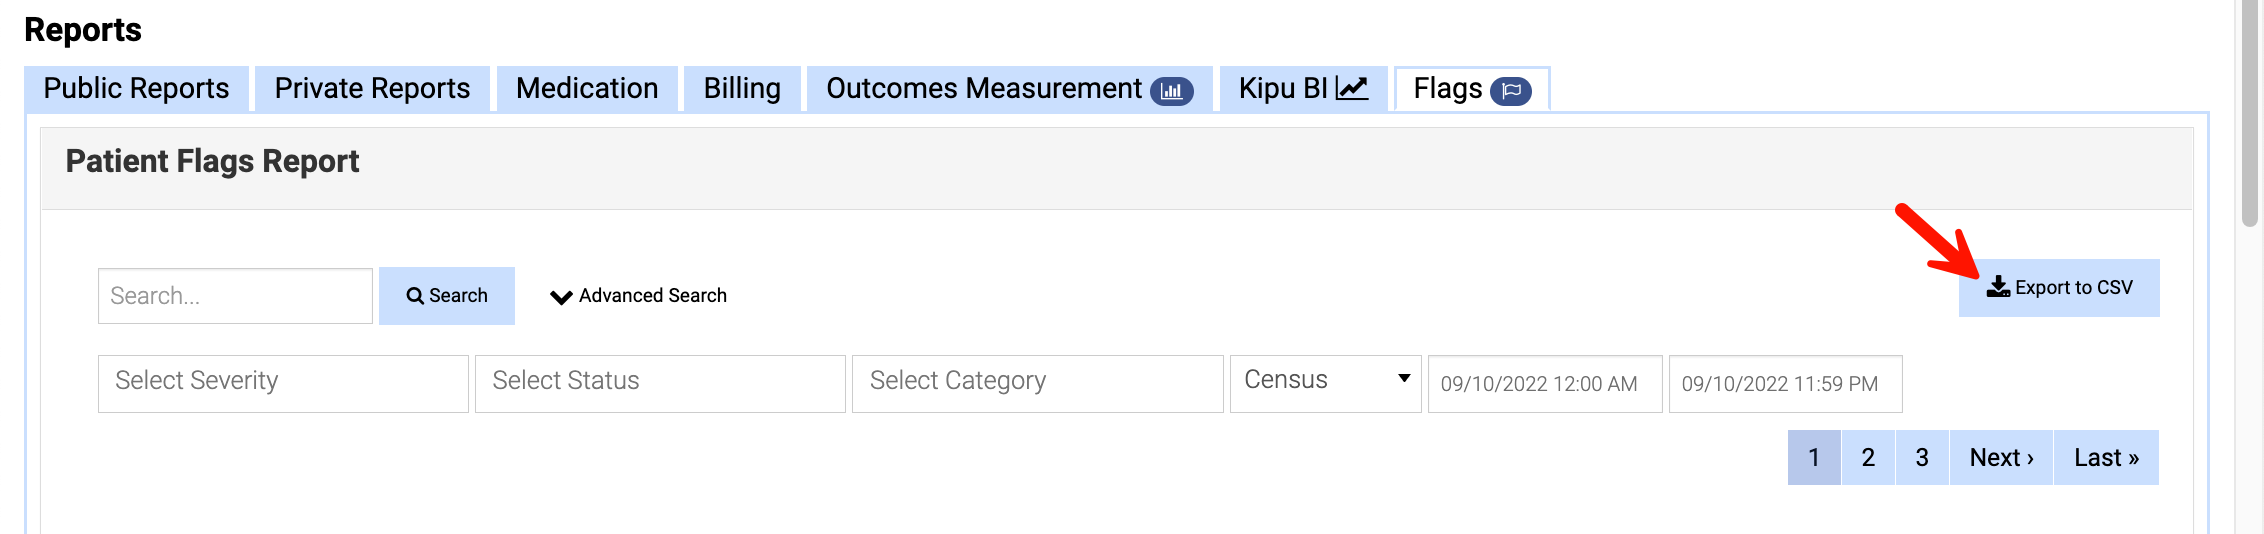This screenshot has height=534, width=2264.
Task: Go to page 2 of results
Action: 1868,458
